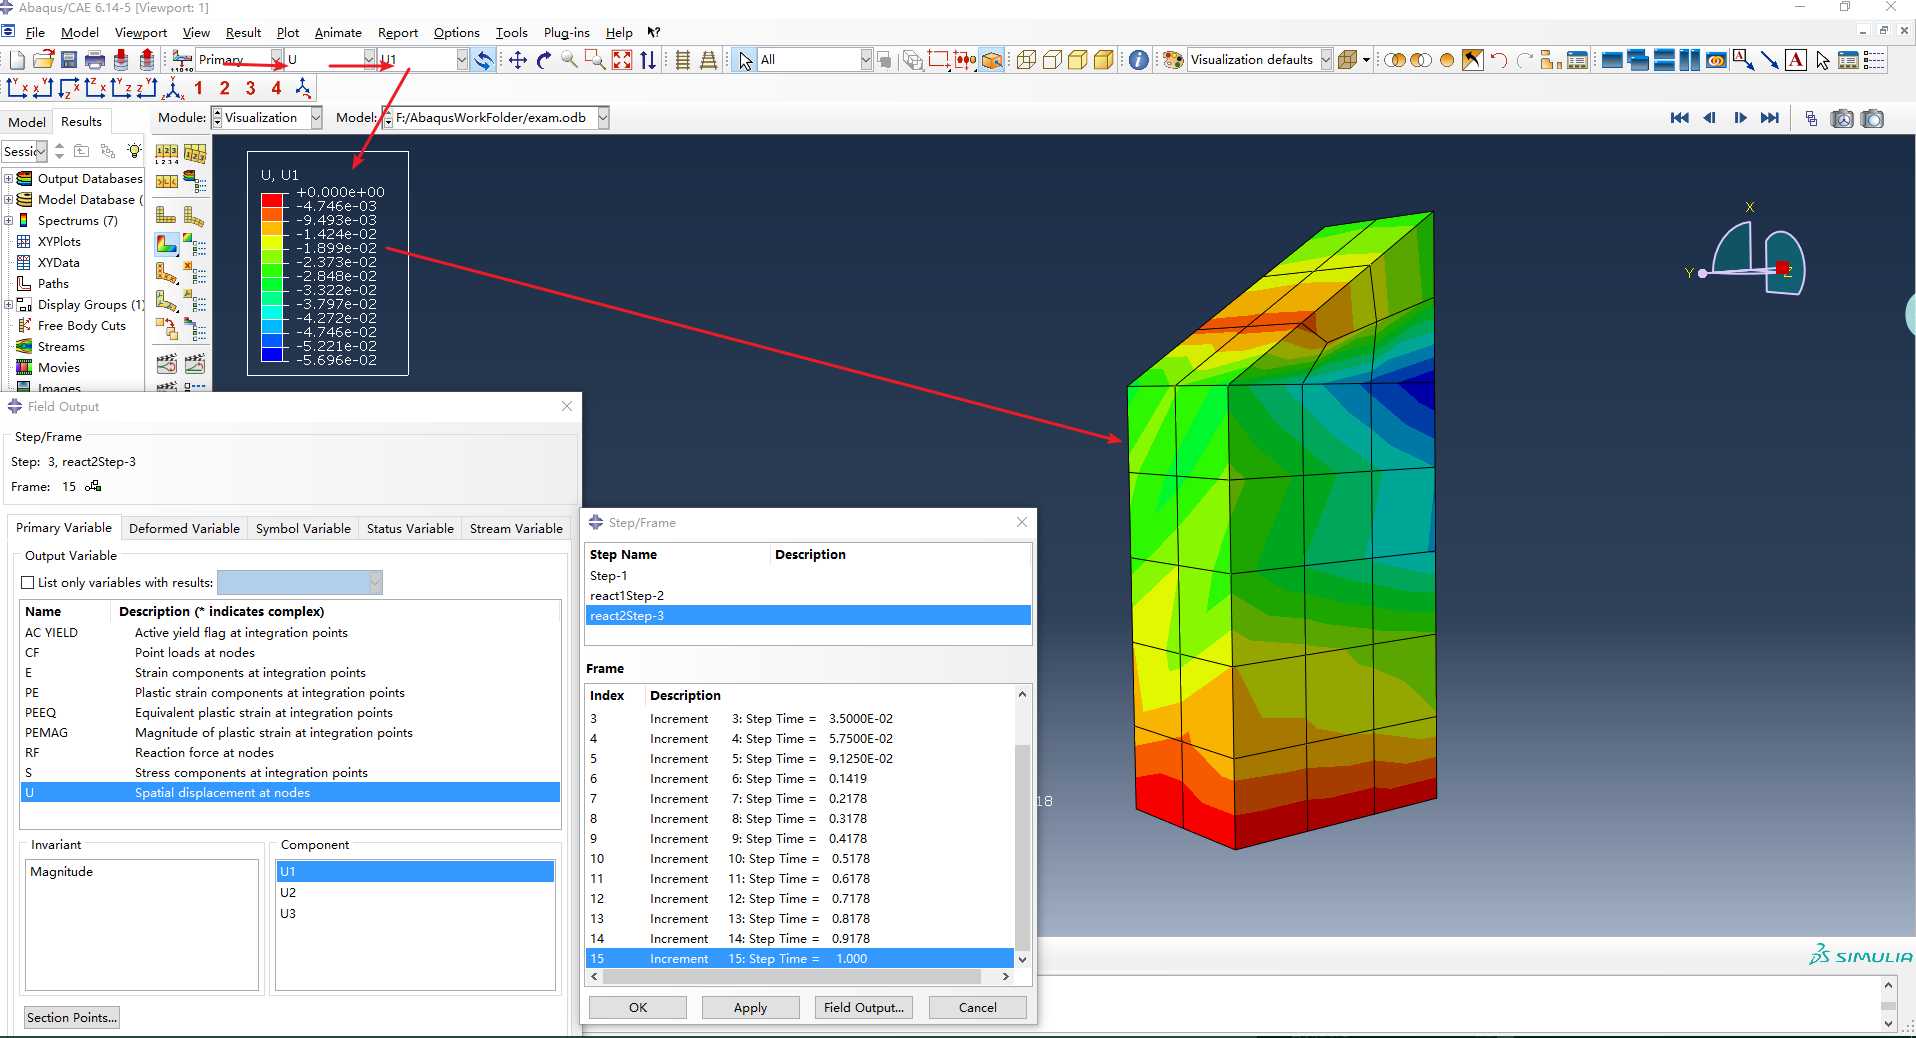Click the Field Output... button
Image resolution: width=1916 pixels, height=1038 pixels.
coord(864,1007)
